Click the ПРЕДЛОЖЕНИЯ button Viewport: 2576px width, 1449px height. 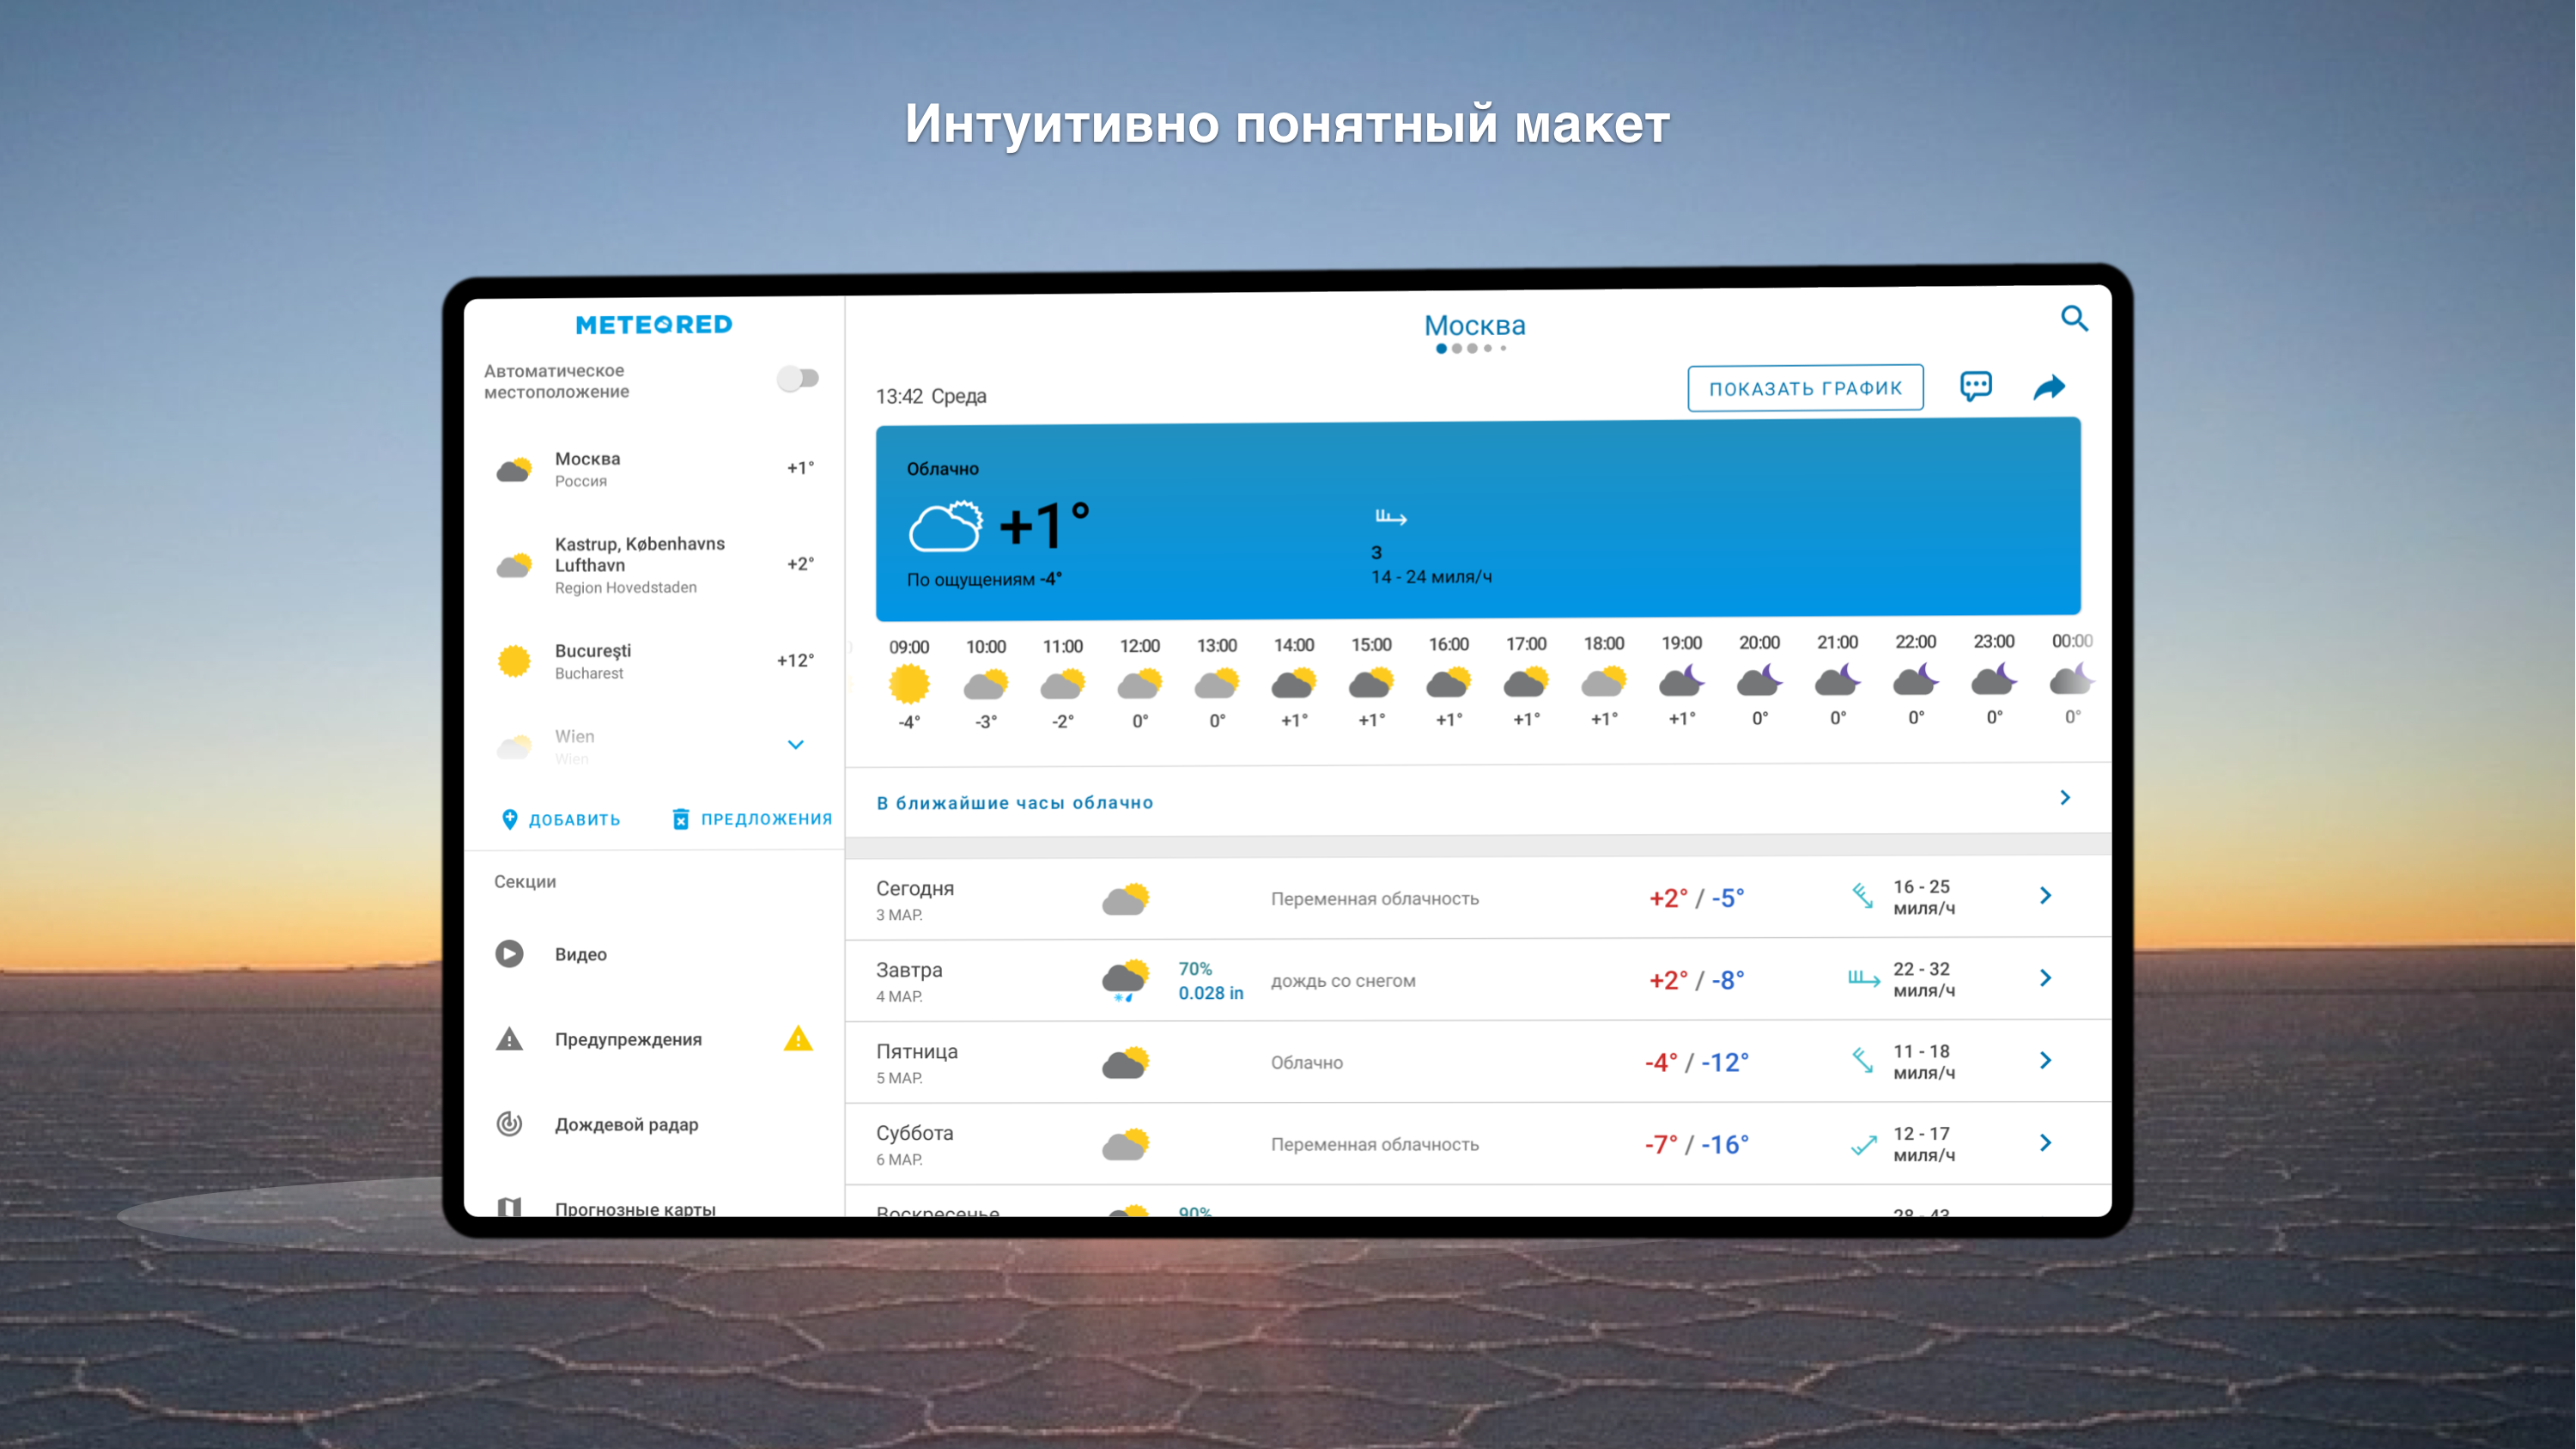click(752, 819)
